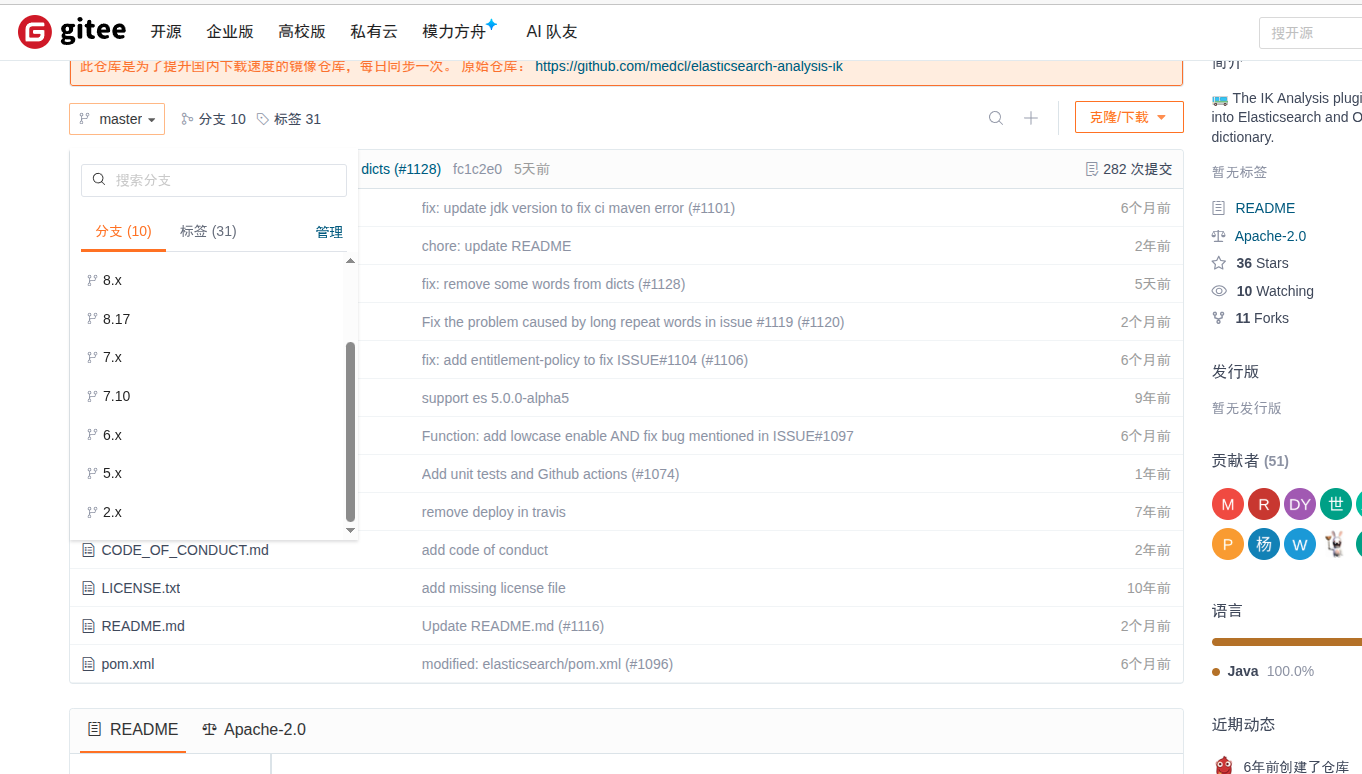This screenshot has height=774, width=1362.
Task: Click the rabbit contributor avatar
Action: (x=1335, y=544)
